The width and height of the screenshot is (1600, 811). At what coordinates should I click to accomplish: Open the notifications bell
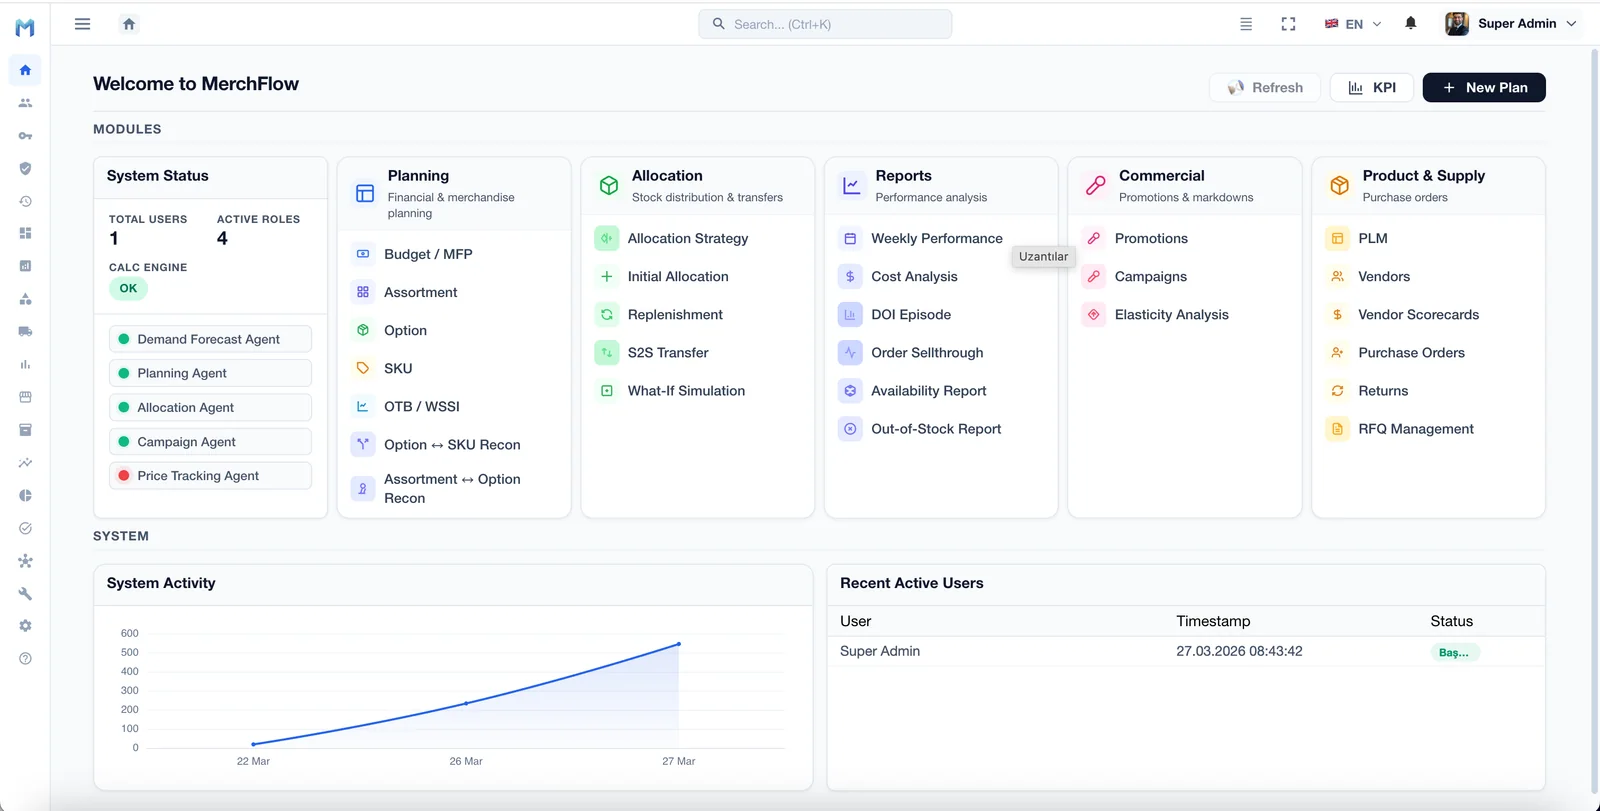pos(1411,23)
